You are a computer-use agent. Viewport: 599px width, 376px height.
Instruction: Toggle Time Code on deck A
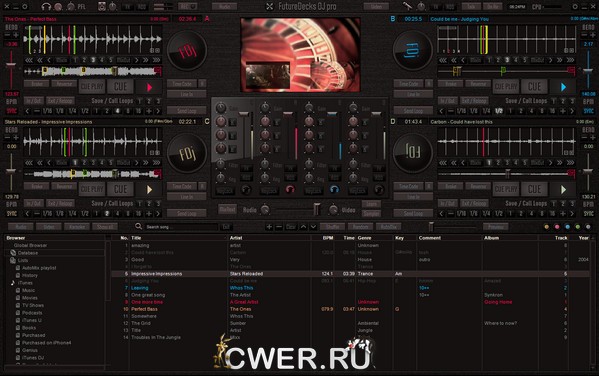tap(182, 83)
